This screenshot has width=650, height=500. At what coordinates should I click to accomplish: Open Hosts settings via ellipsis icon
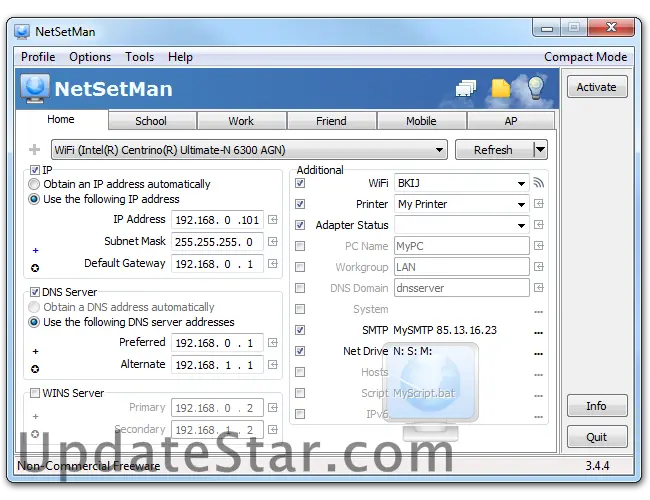click(538, 375)
